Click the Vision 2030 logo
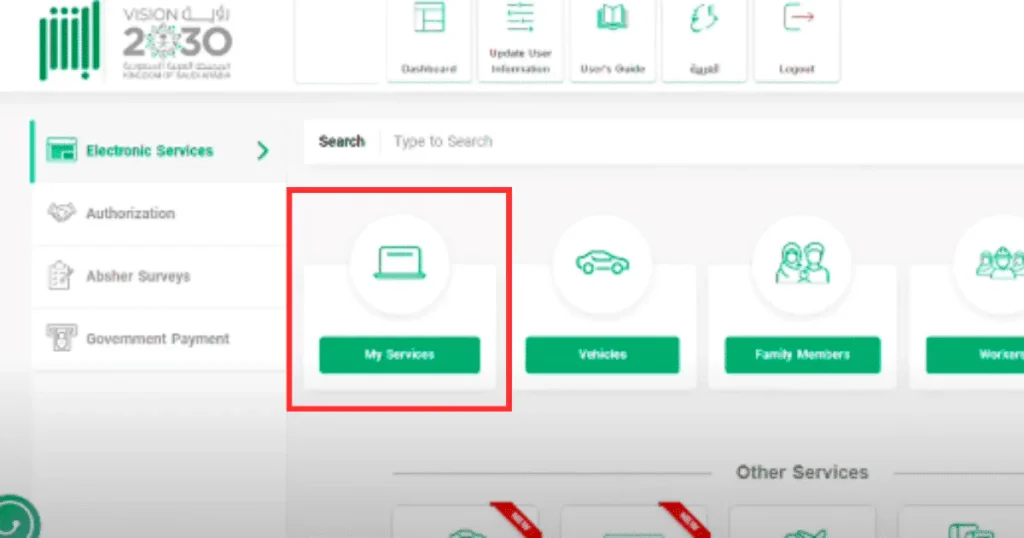1024x538 pixels. [x=177, y=42]
